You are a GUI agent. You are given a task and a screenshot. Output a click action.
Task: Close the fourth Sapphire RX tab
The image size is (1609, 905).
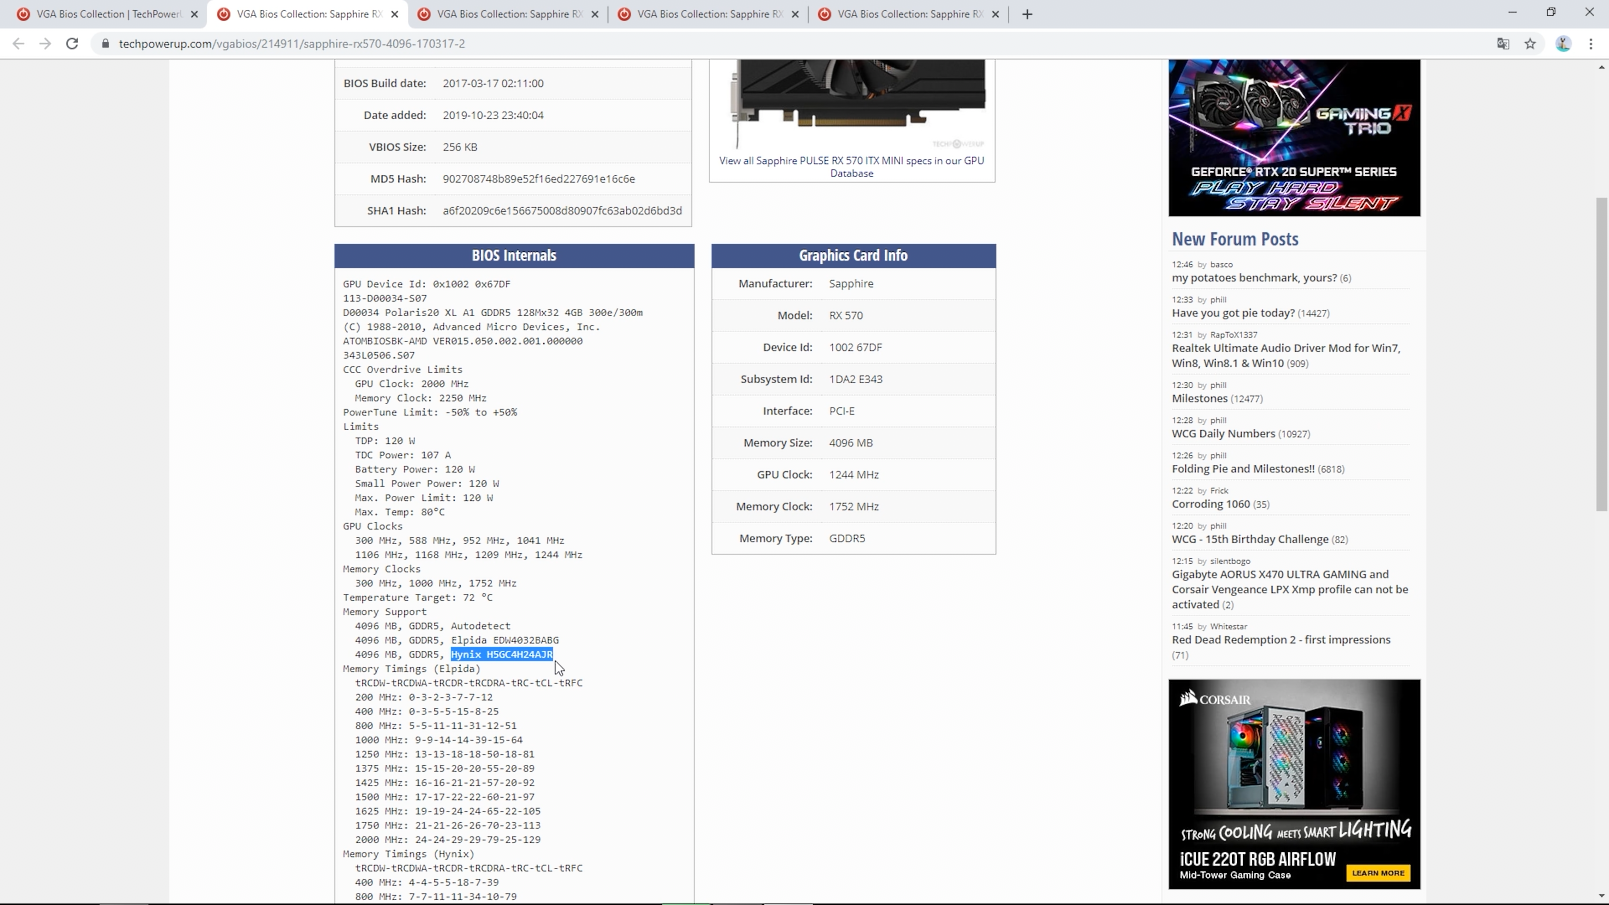pos(795,14)
